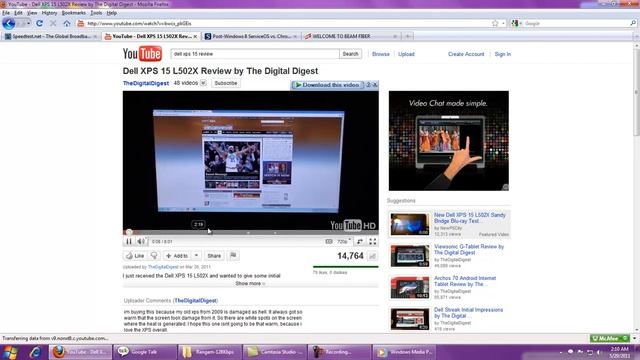The width and height of the screenshot is (640, 360).
Task: Open the Windows Start button
Action: pos(9,352)
